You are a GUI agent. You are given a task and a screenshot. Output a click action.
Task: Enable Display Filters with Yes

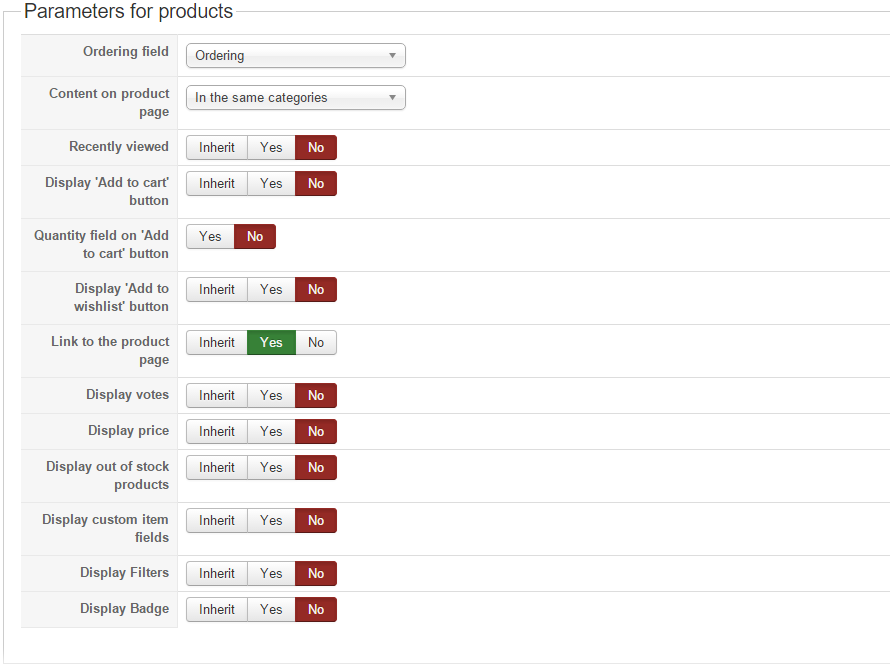coord(271,574)
